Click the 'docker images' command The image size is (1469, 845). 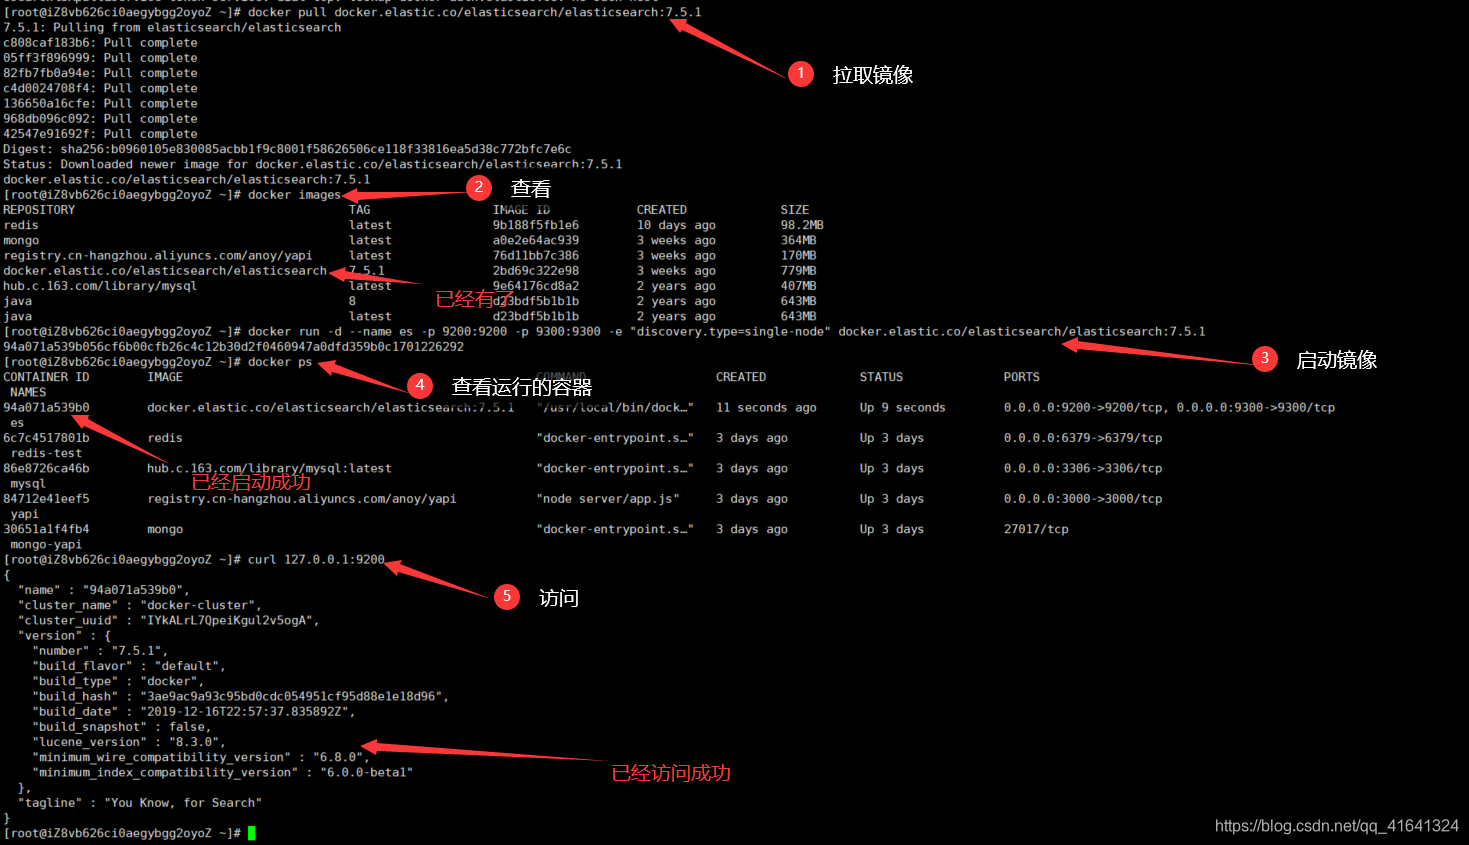tap(294, 195)
